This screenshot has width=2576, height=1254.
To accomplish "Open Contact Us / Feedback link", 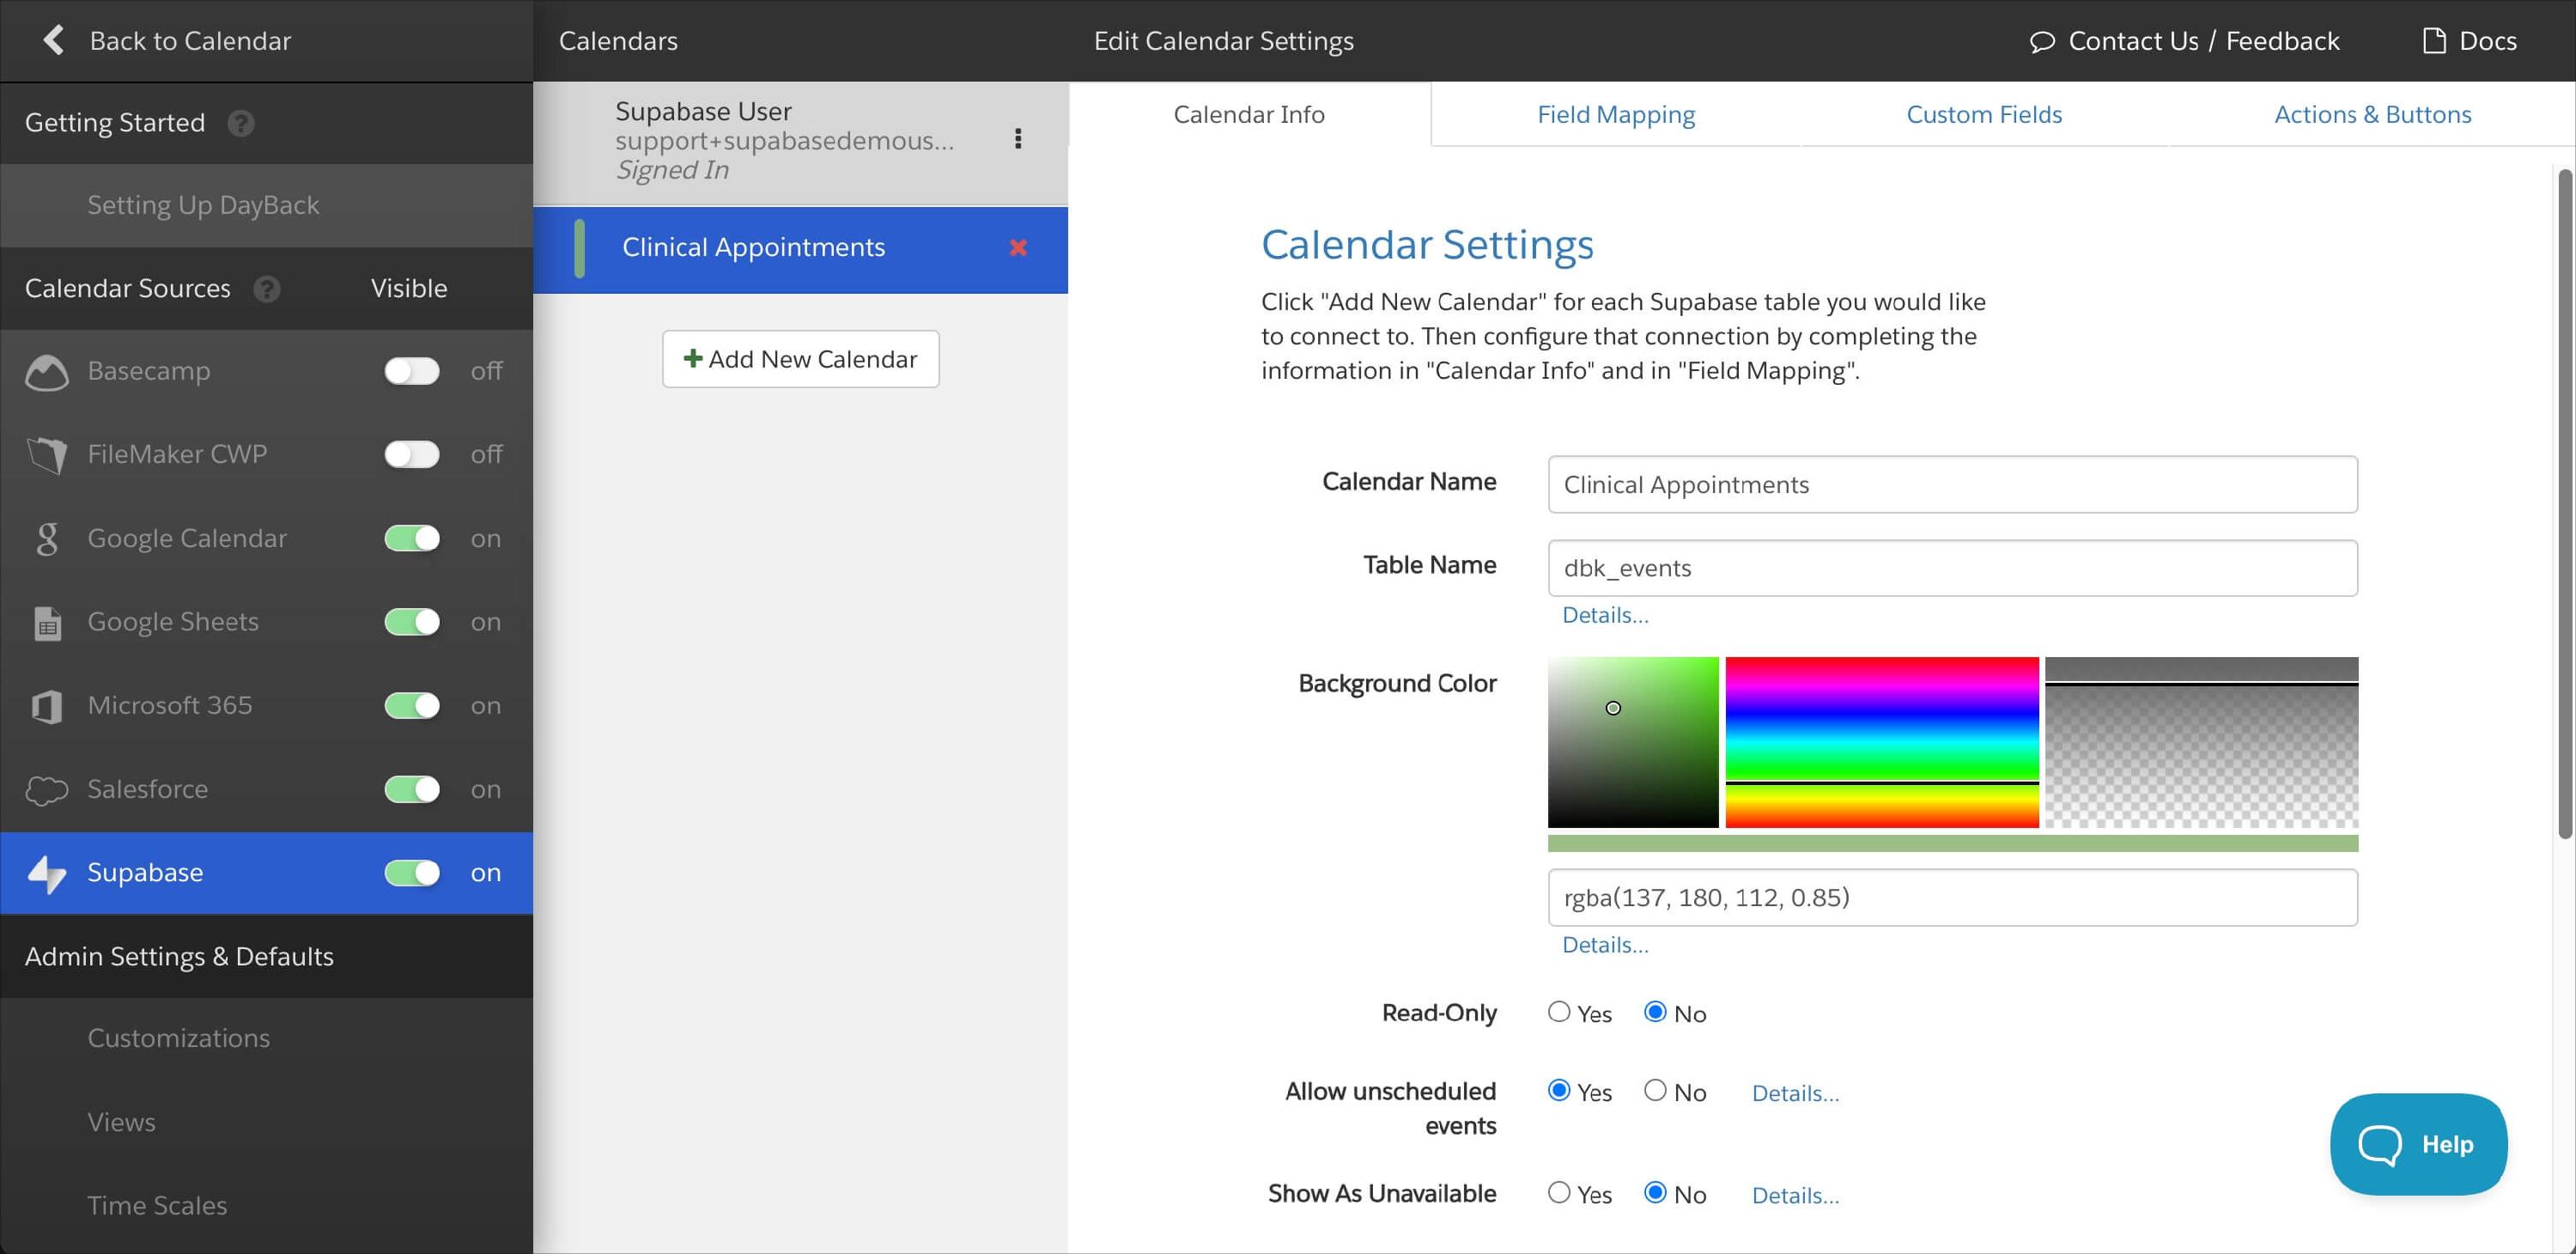I will pyautogui.click(x=2185, y=41).
